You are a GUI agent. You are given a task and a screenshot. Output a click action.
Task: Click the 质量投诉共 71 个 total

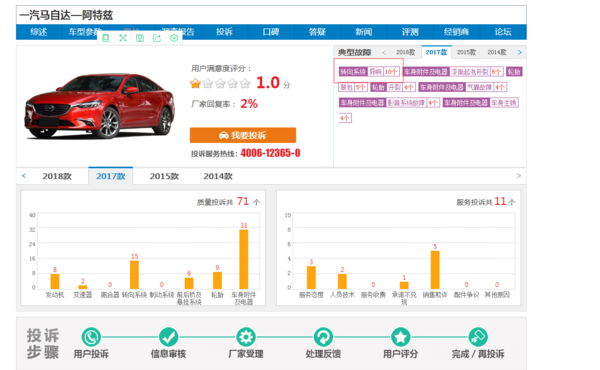(x=228, y=202)
